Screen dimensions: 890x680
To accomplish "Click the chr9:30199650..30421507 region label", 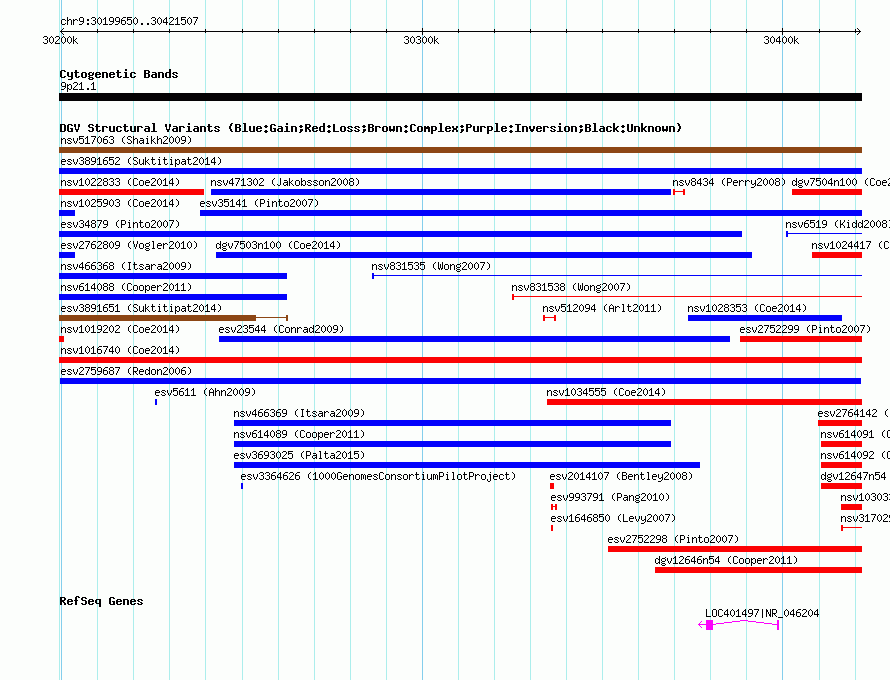I will pos(129,21).
